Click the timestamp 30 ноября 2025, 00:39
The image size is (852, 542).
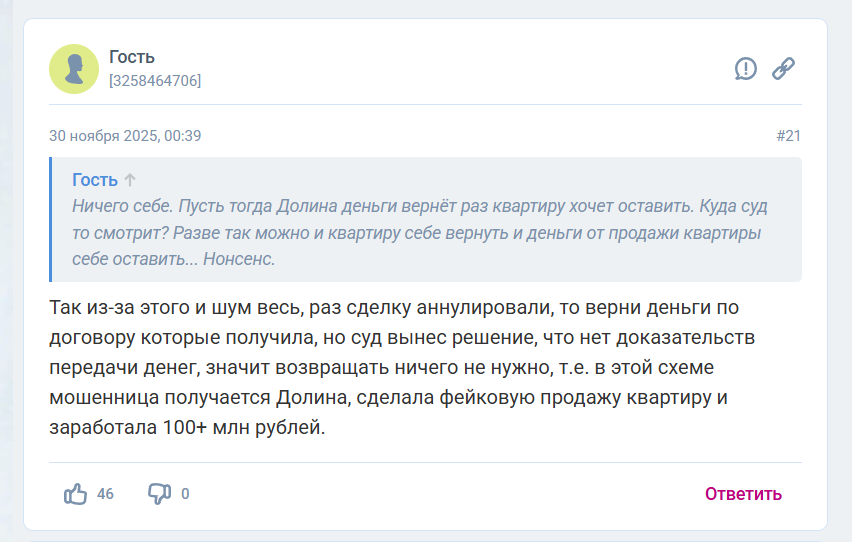click(125, 136)
